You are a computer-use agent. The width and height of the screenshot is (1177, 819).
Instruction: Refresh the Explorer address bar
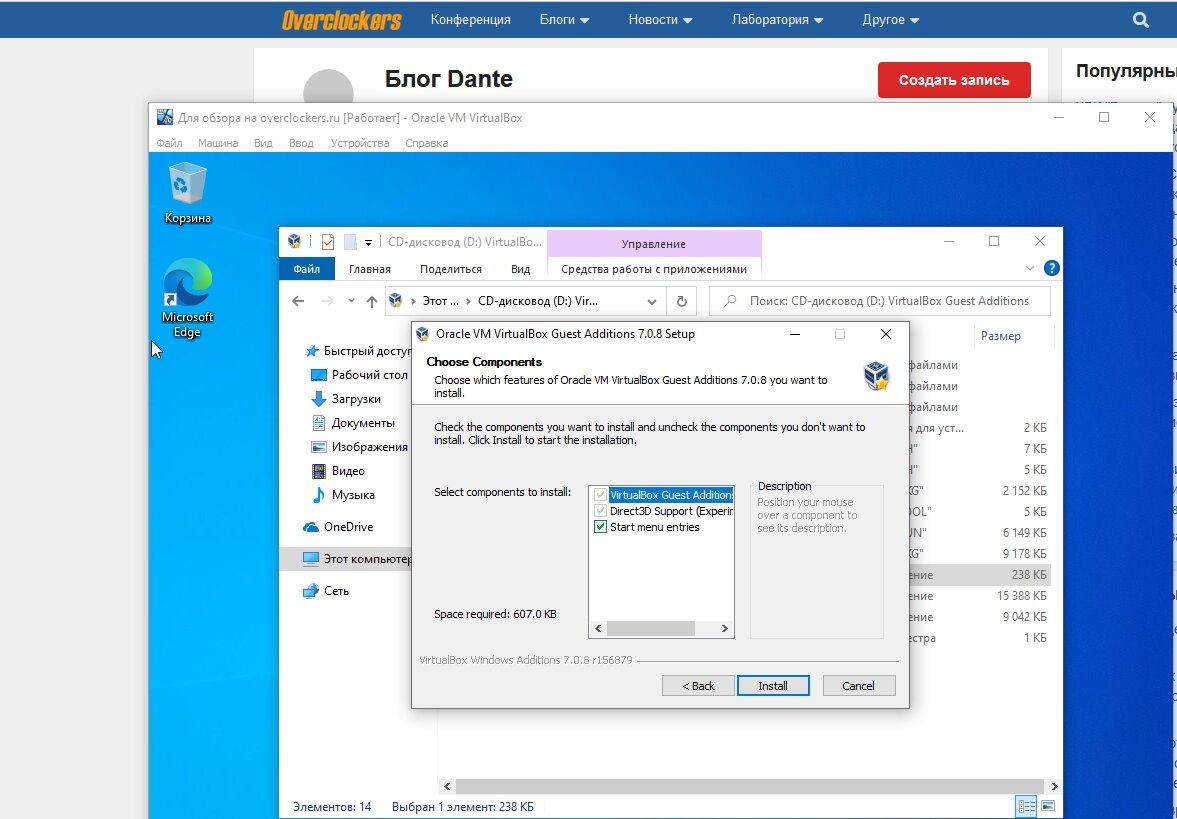click(682, 301)
